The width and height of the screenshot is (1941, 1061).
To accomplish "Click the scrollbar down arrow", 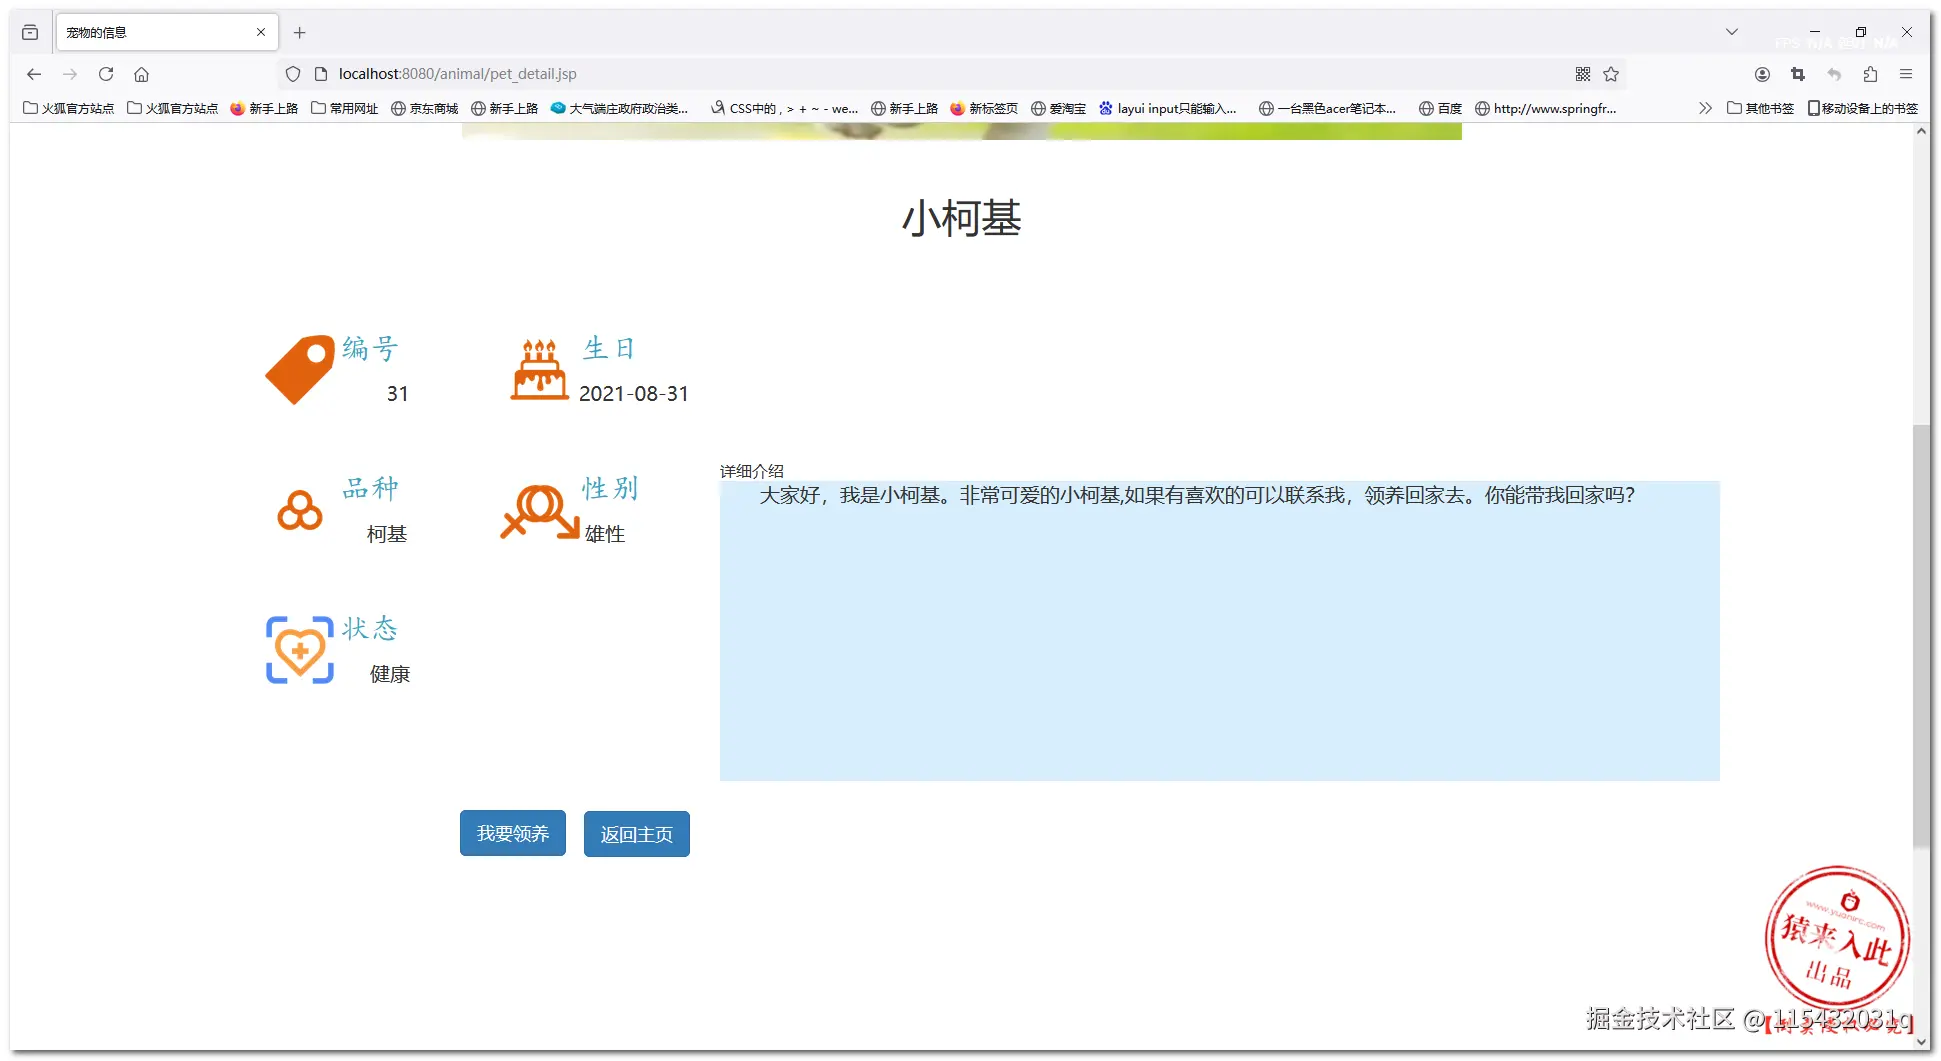I will click(1921, 1042).
